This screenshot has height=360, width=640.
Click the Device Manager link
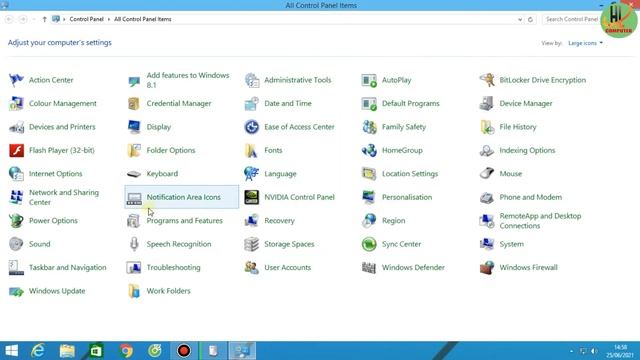coord(526,104)
